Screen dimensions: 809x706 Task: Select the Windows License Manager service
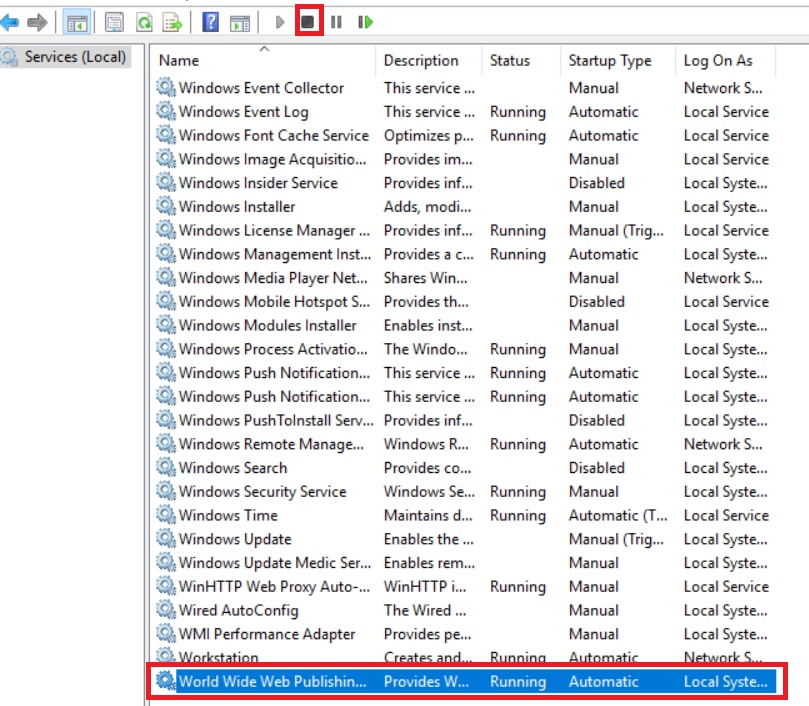point(465,230)
